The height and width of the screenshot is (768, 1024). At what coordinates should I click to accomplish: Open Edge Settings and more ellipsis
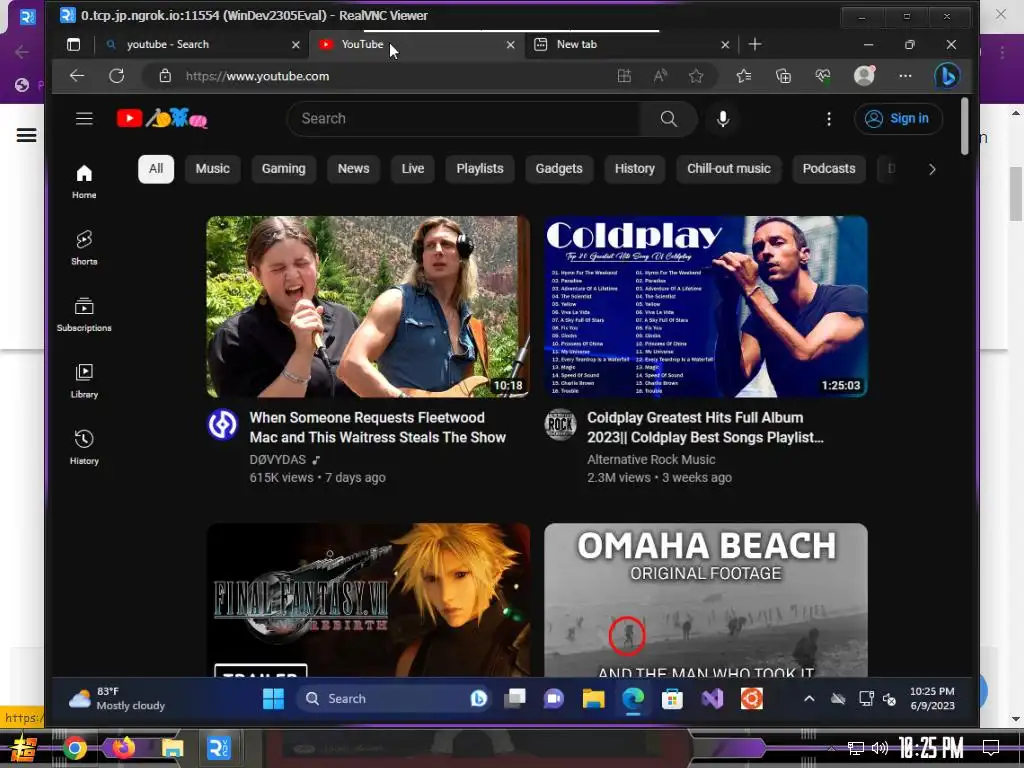pyautogui.click(x=905, y=76)
